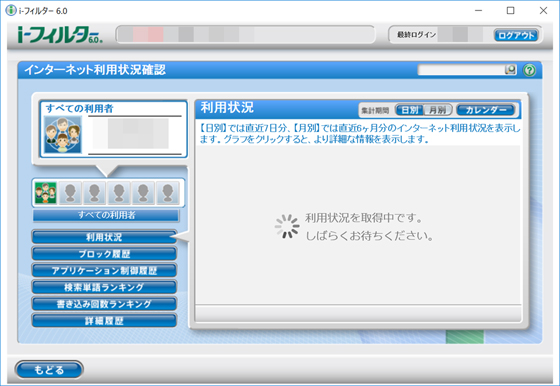The height and width of the screenshot is (386, 560).
Task: Open the ブロック履歴 menu item
Action: [104, 254]
